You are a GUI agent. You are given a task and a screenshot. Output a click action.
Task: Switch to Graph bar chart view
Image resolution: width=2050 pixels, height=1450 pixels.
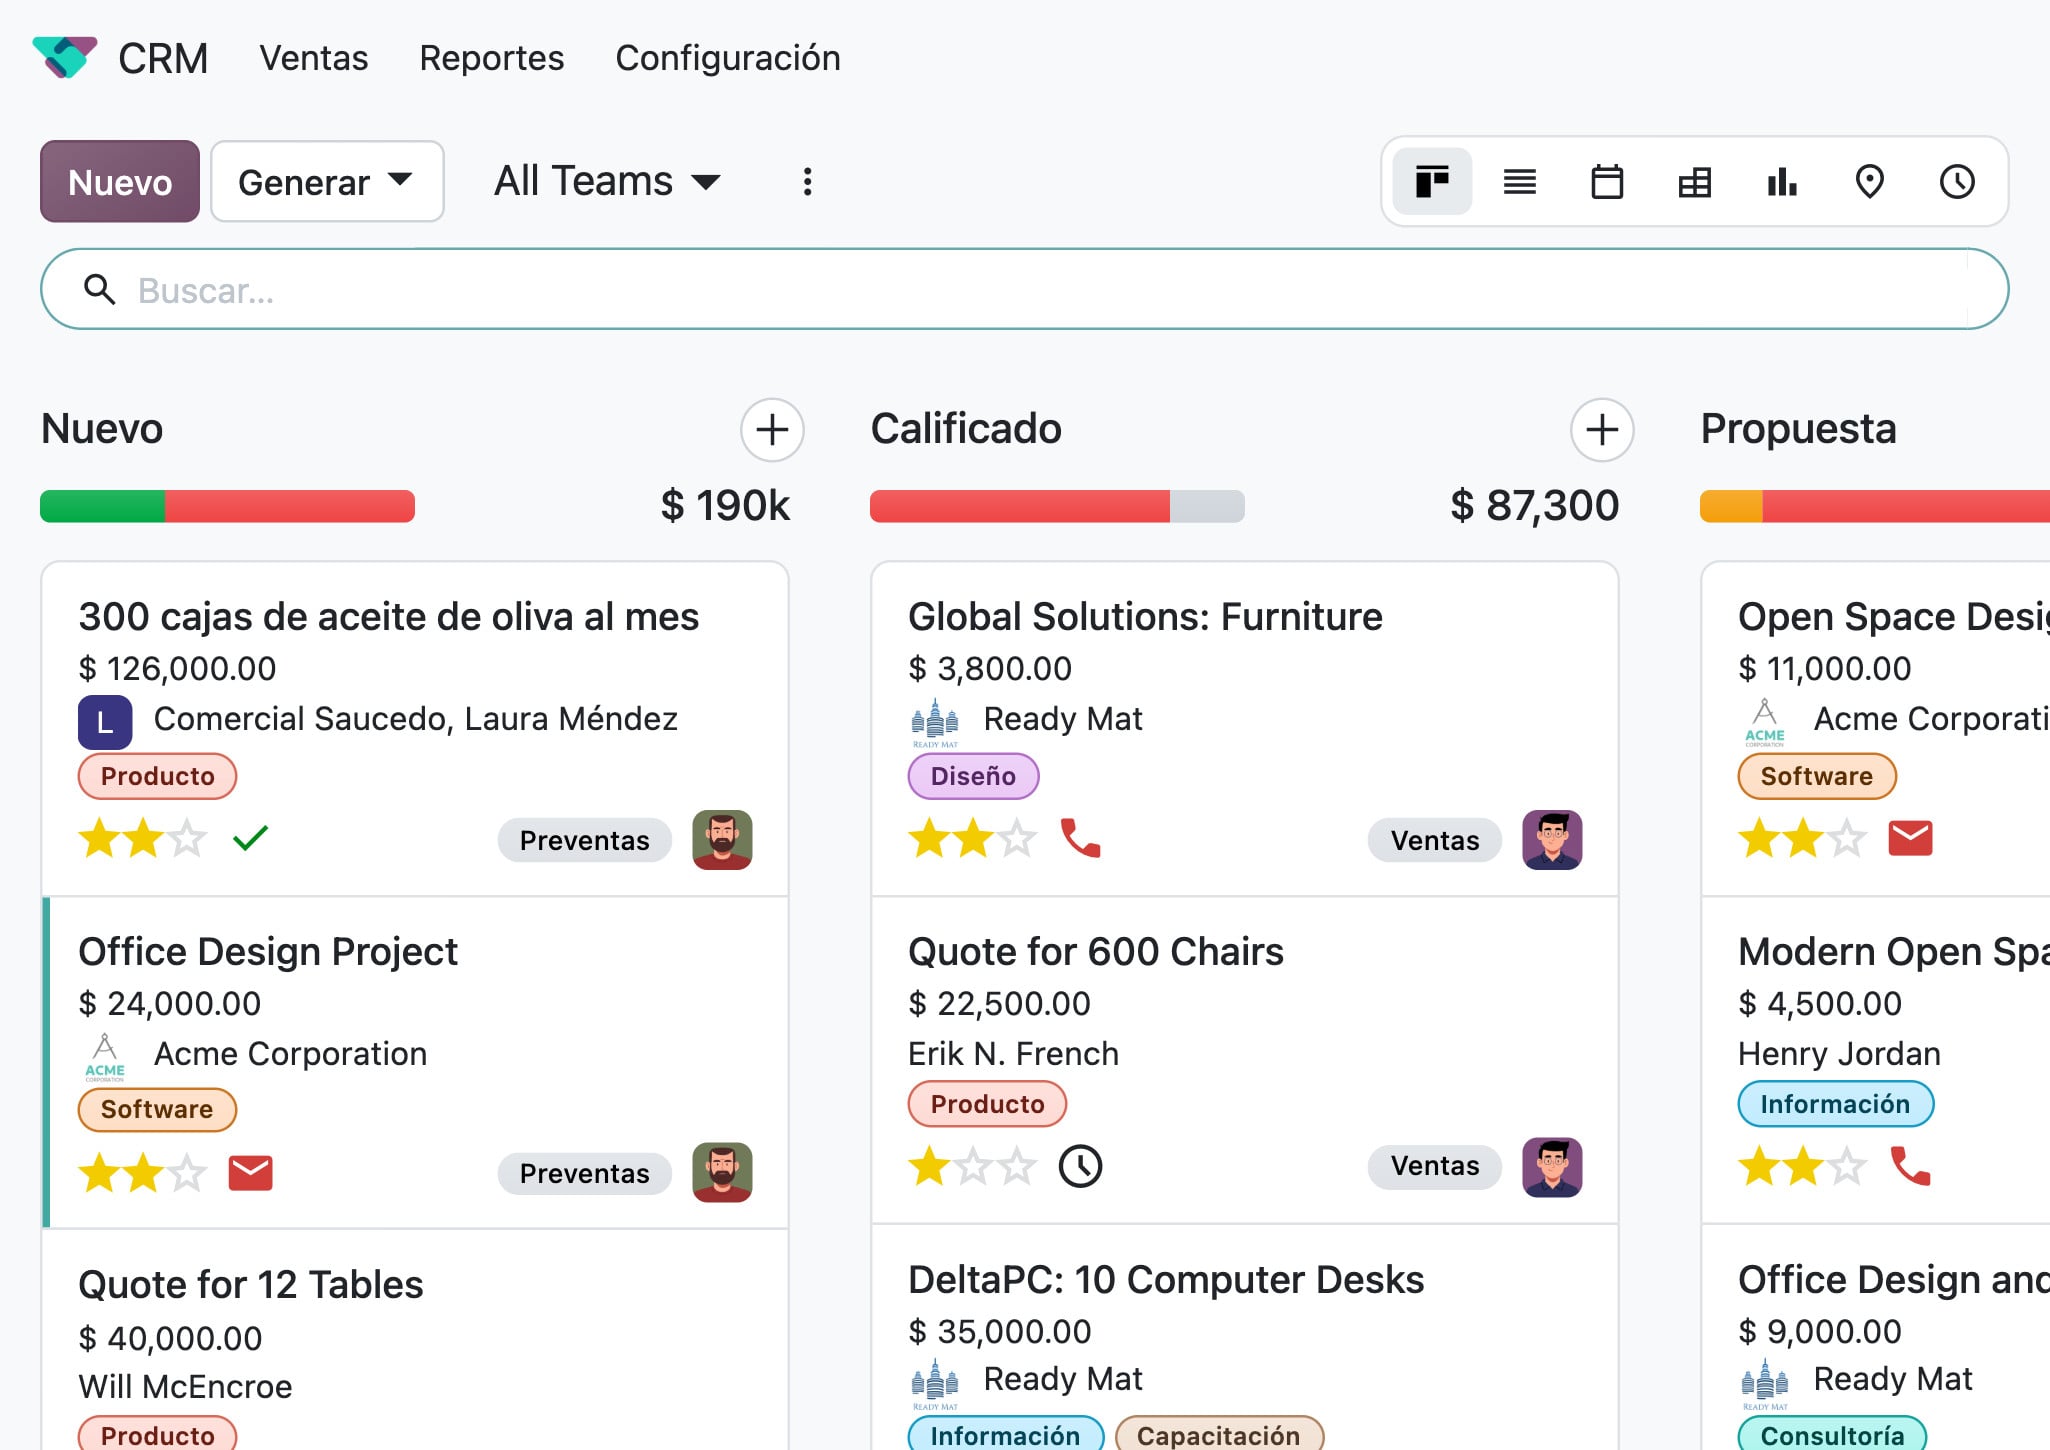(x=1782, y=182)
